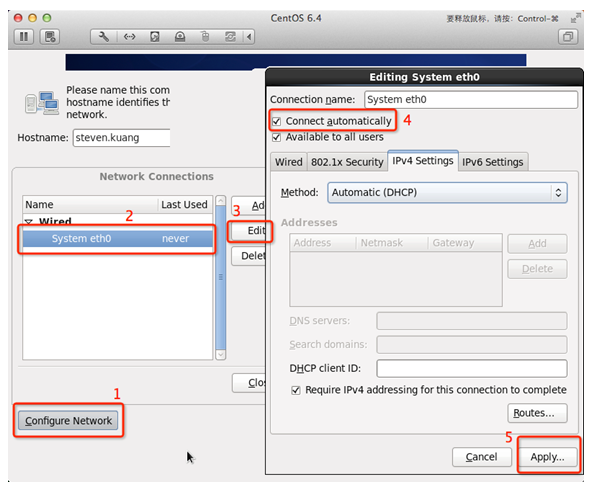Click the hard disk icon in toolbar
597x487 pixels.
click(155, 37)
